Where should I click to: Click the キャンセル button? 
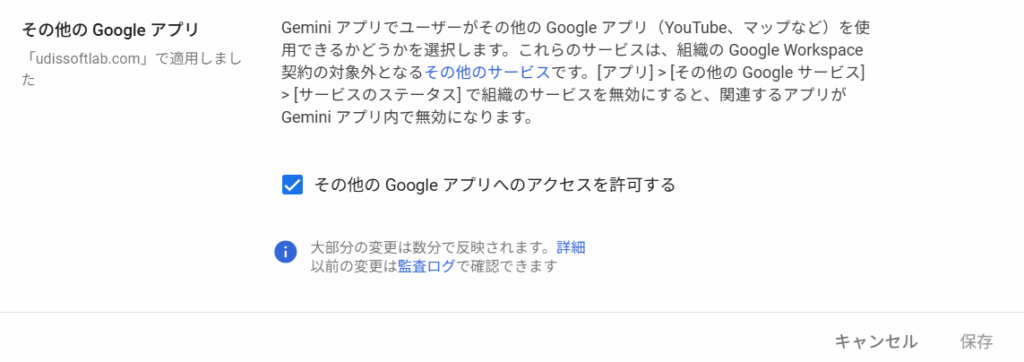[876, 341]
